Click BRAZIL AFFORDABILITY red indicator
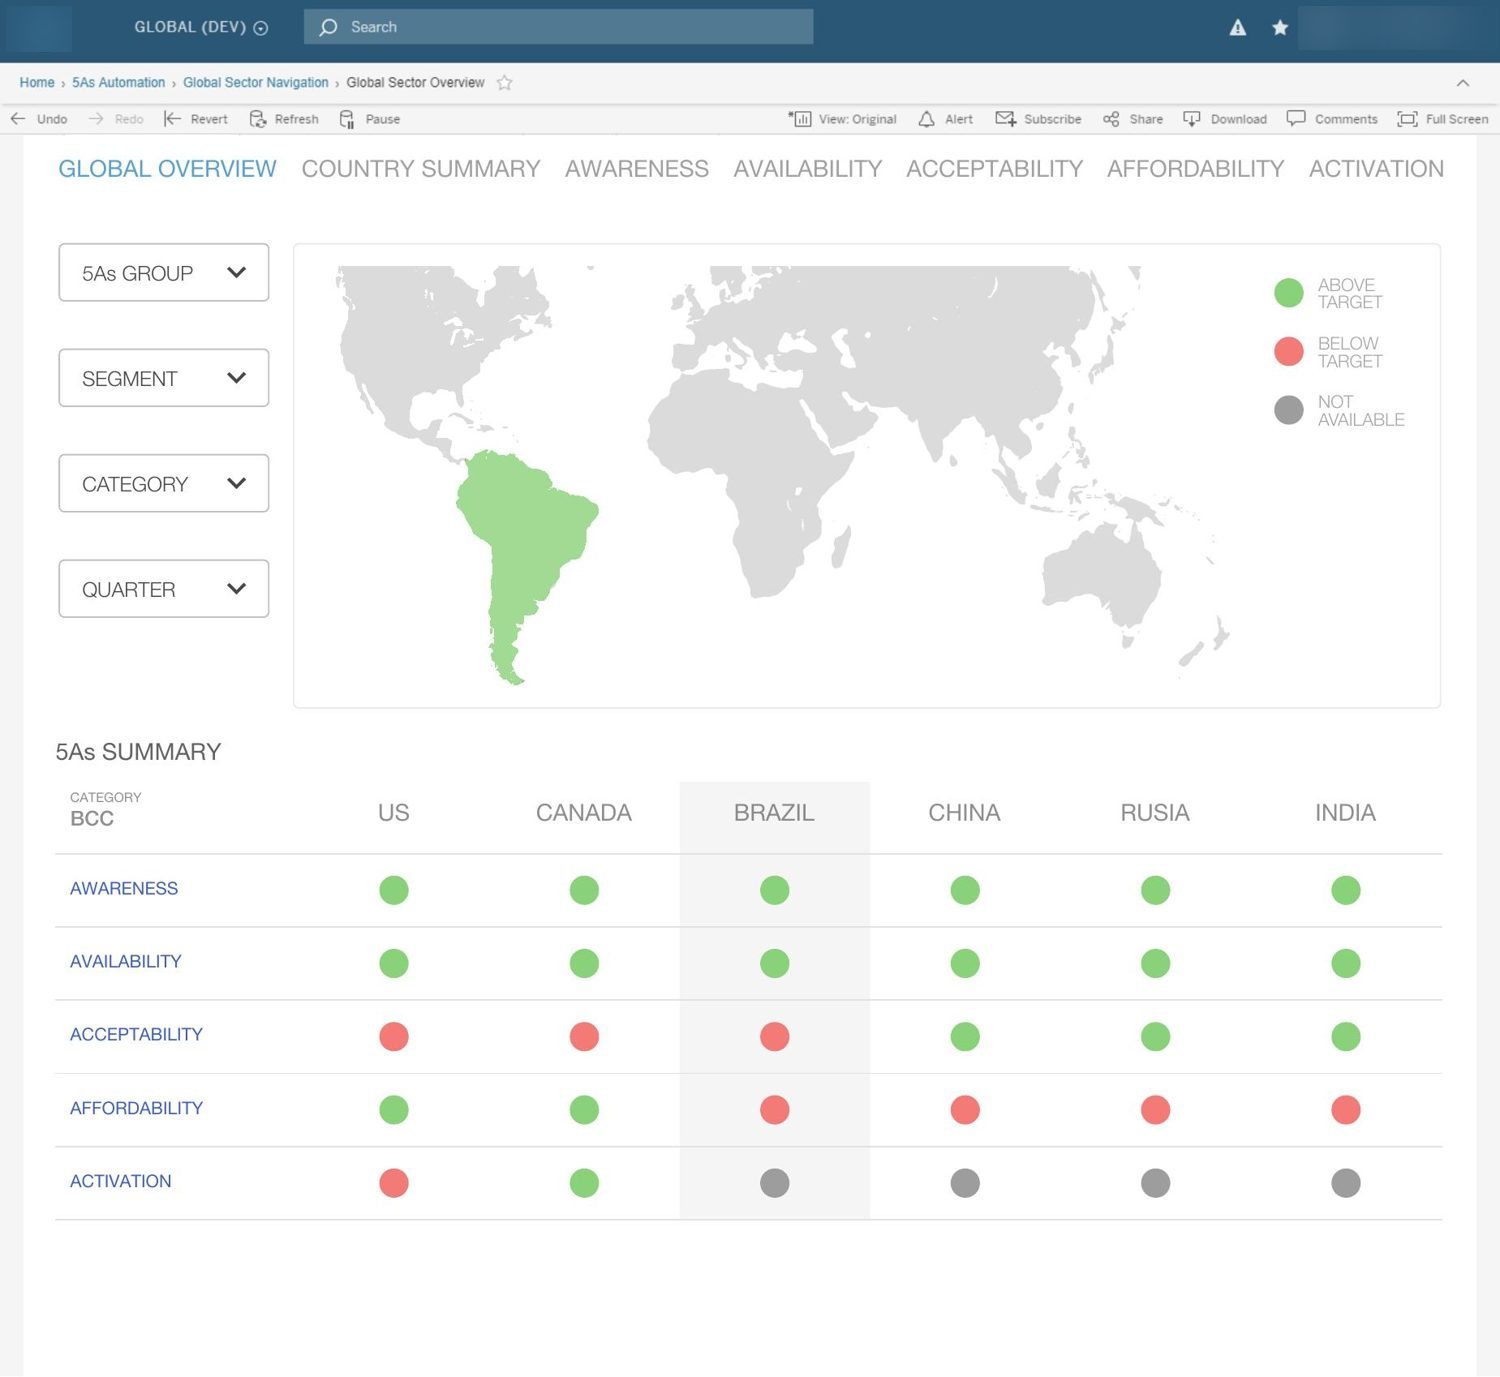This screenshot has width=1500, height=1377. click(775, 1110)
